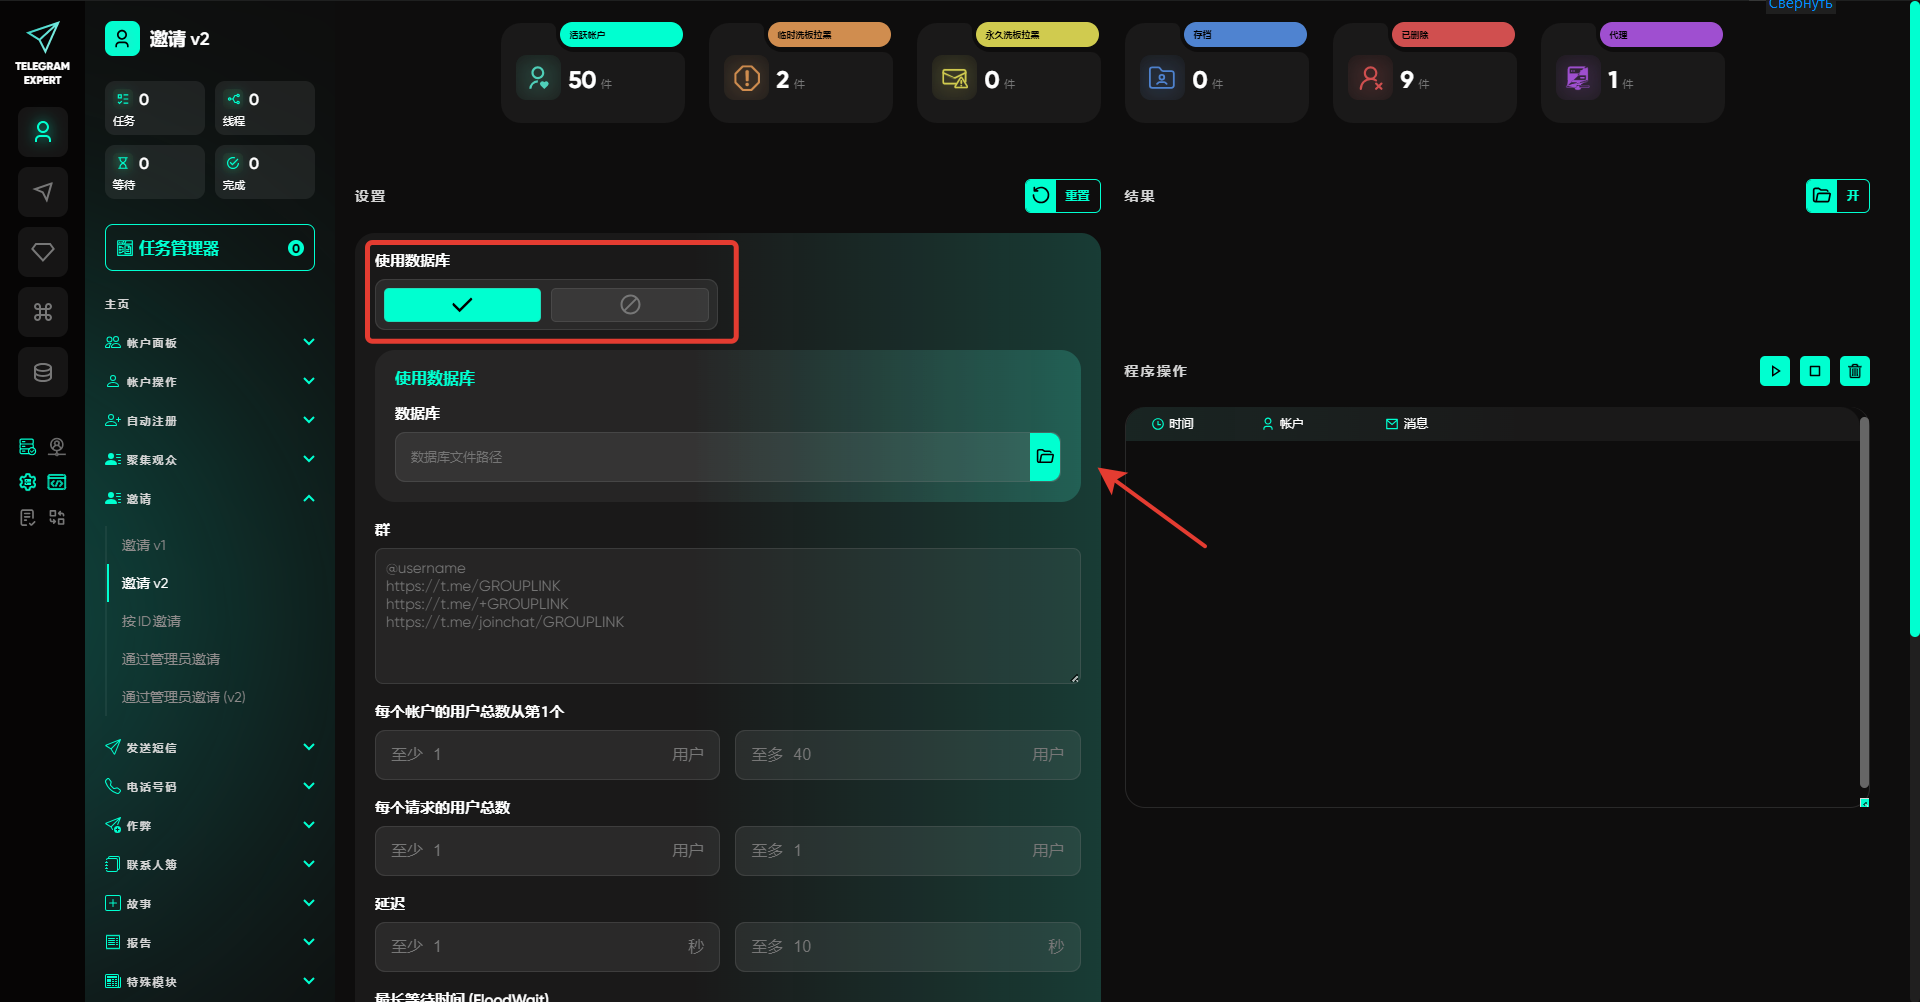
Task: Click the command key icon in sidebar
Action: click(43, 312)
